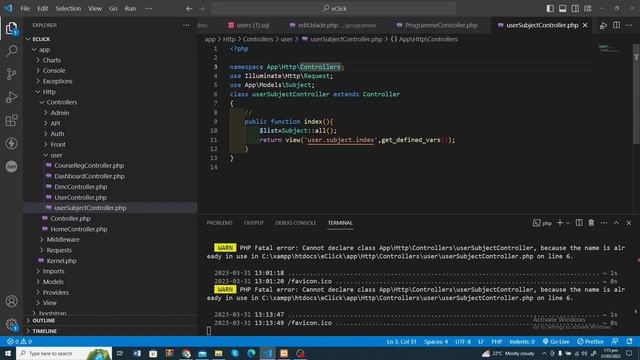This screenshot has height=360, width=640.
Task: Toggle secondary sidebar layout icon
Action: click(x=575, y=9)
